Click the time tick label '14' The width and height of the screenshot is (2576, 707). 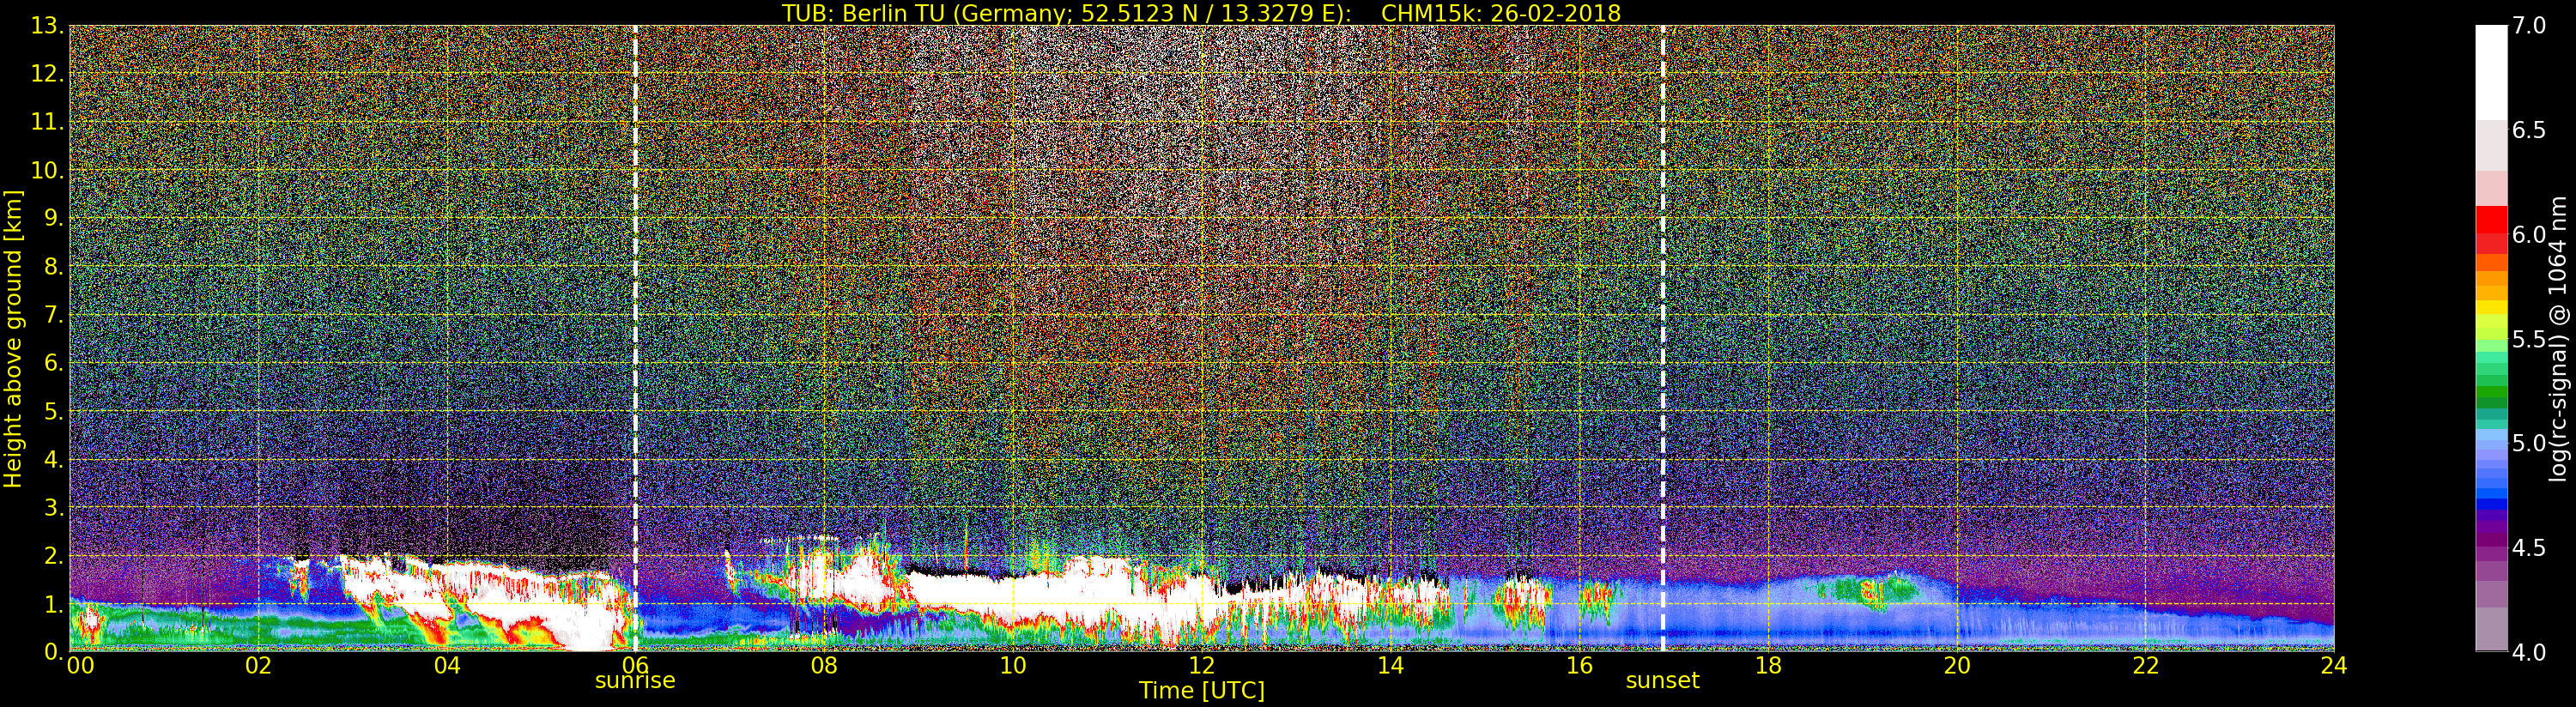(x=1390, y=666)
